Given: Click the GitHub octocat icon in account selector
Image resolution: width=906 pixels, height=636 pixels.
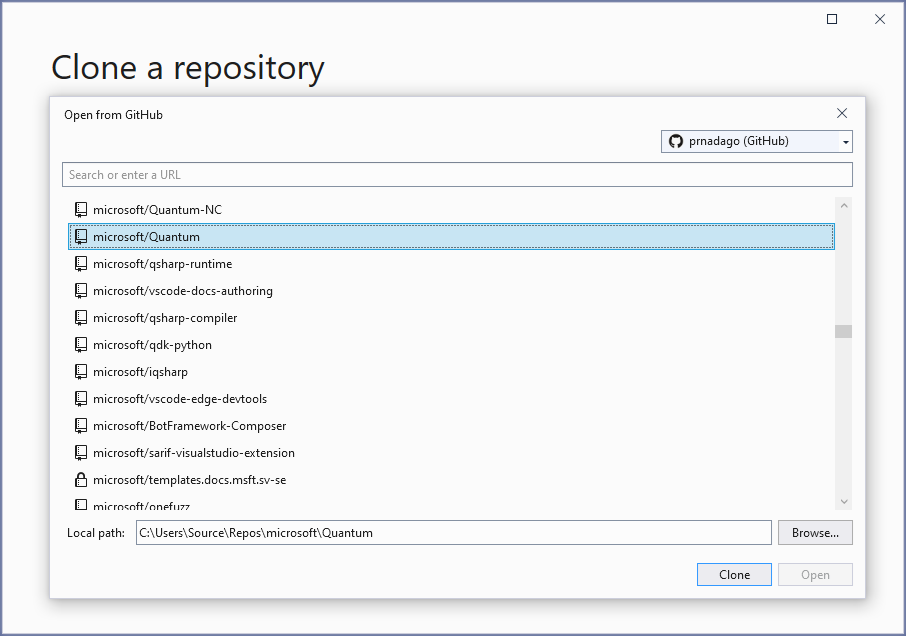Looking at the screenshot, I should pos(675,141).
